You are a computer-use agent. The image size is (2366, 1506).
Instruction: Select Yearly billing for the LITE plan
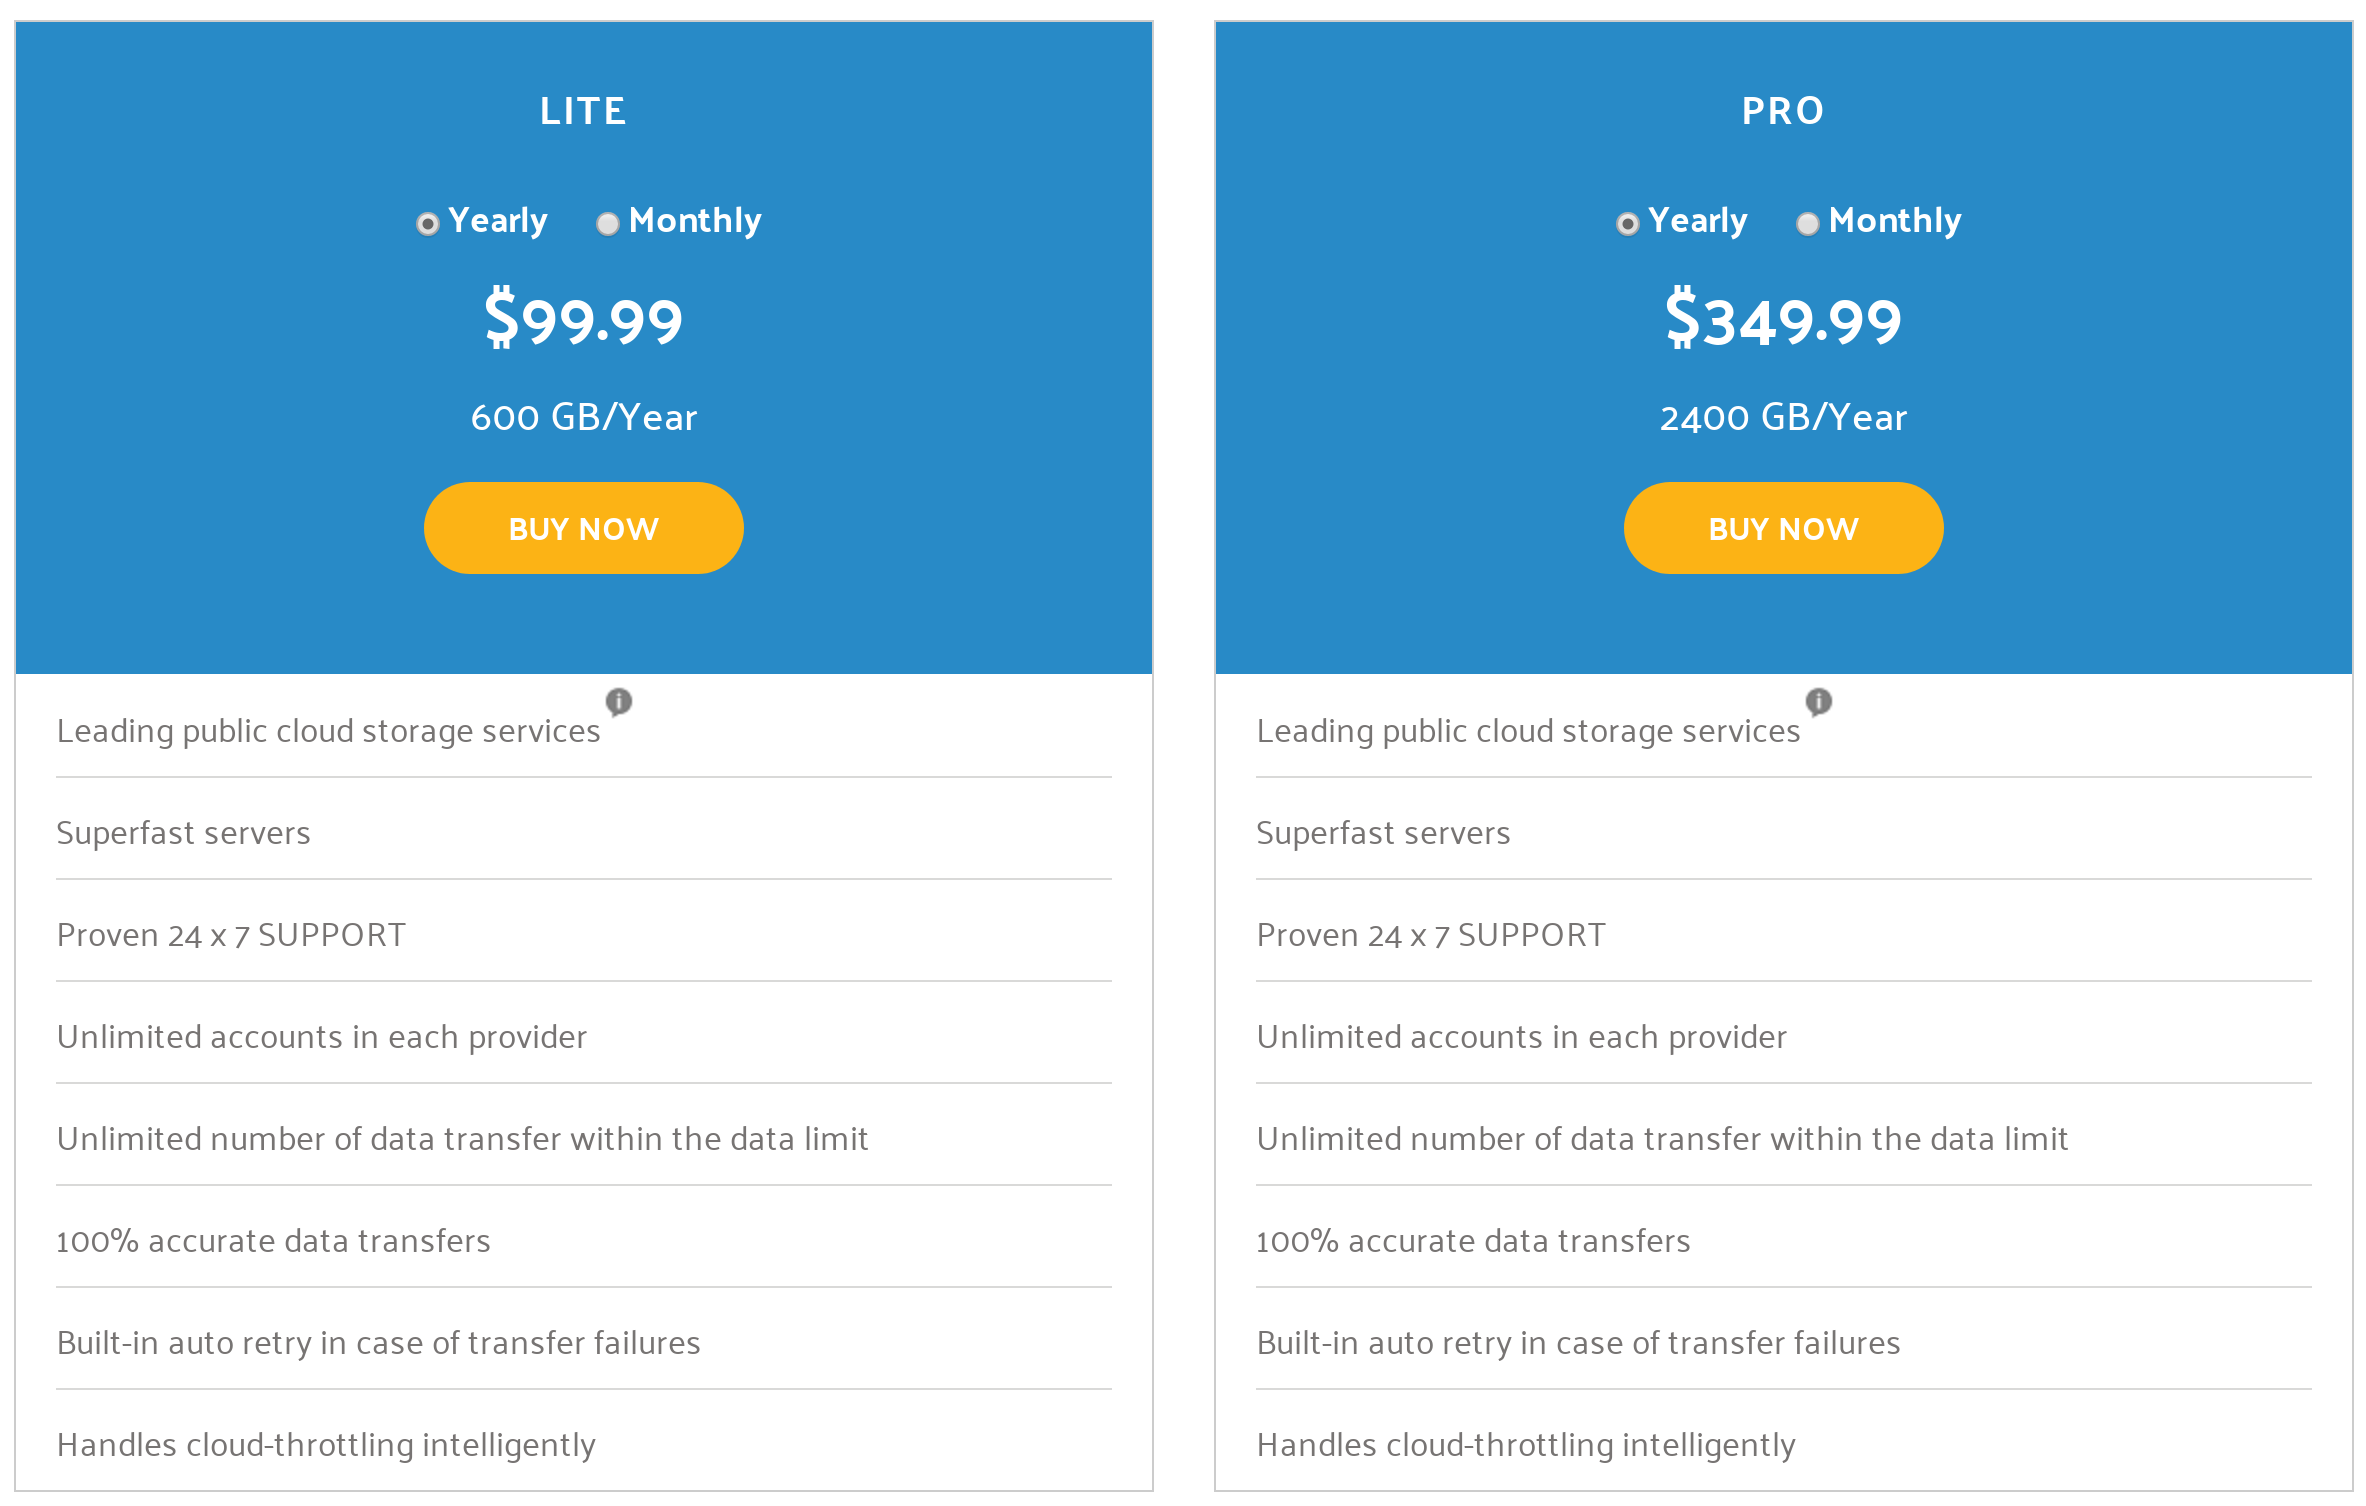pyautogui.click(x=428, y=223)
